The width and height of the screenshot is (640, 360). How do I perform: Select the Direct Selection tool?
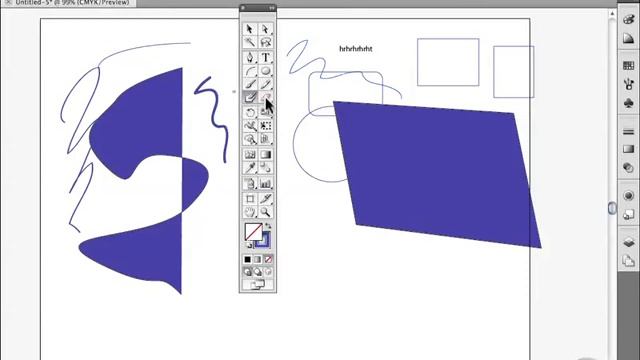(x=265, y=29)
